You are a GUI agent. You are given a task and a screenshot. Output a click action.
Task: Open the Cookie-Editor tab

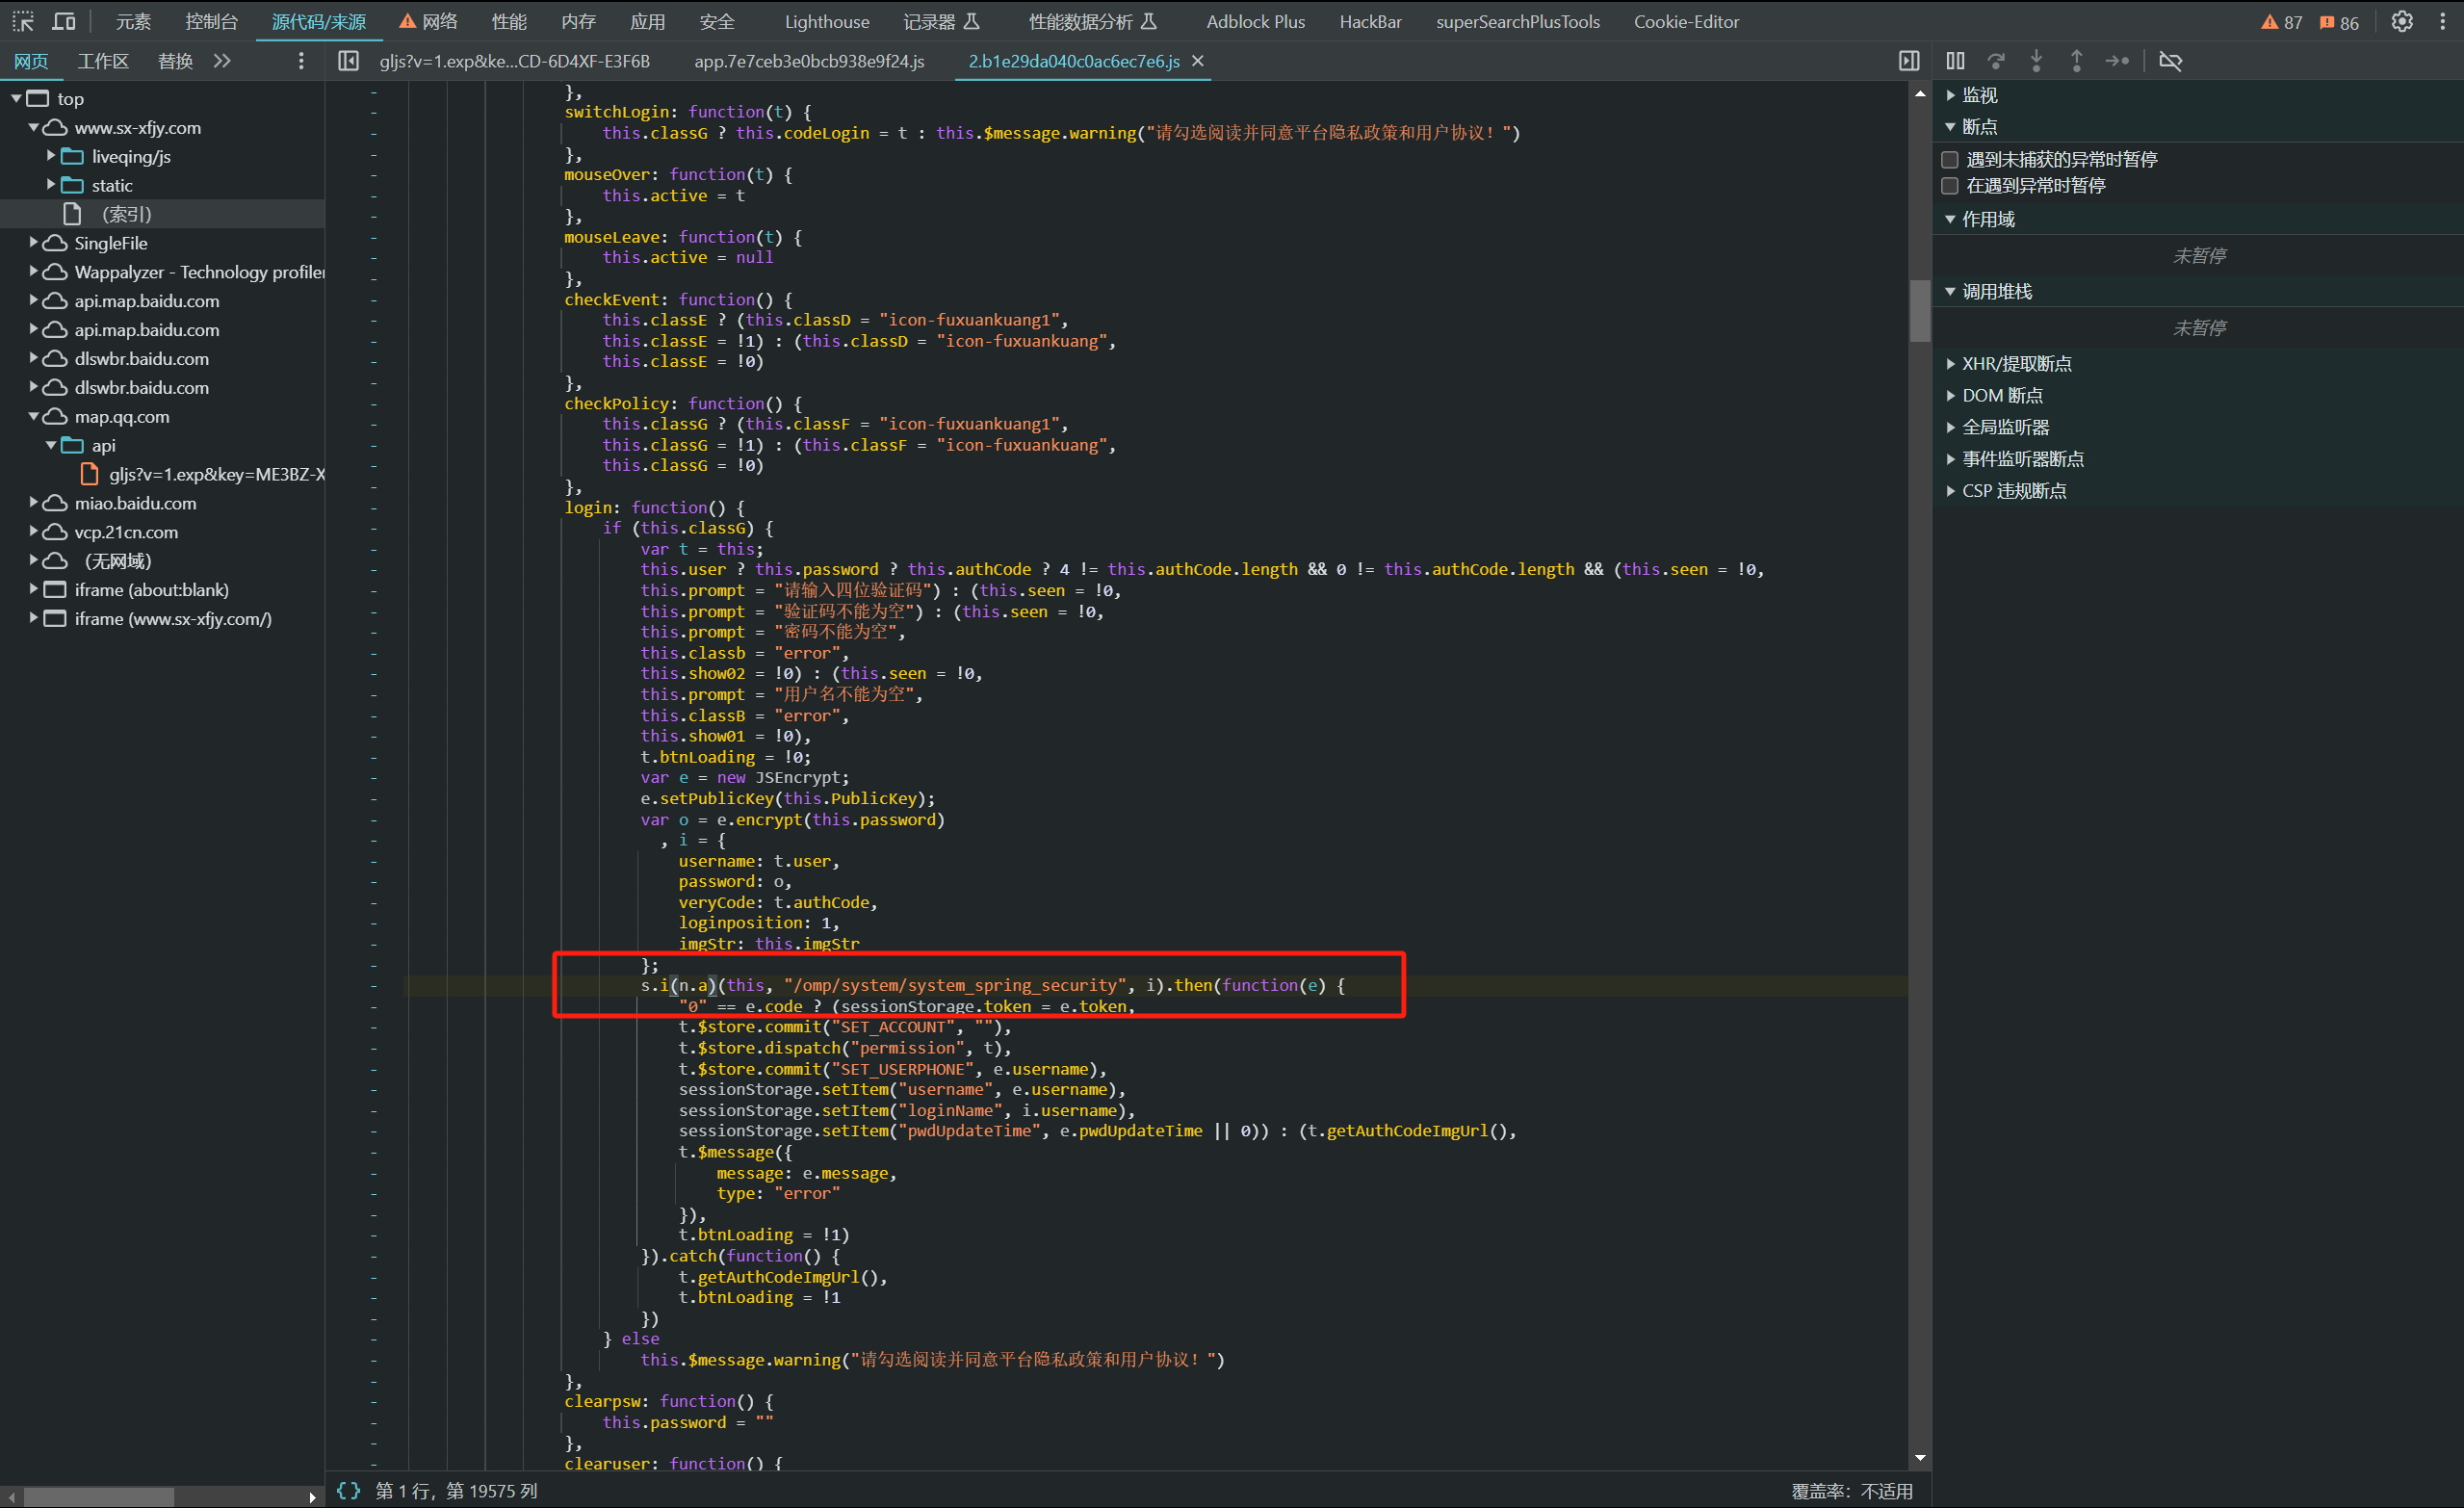tap(1686, 21)
